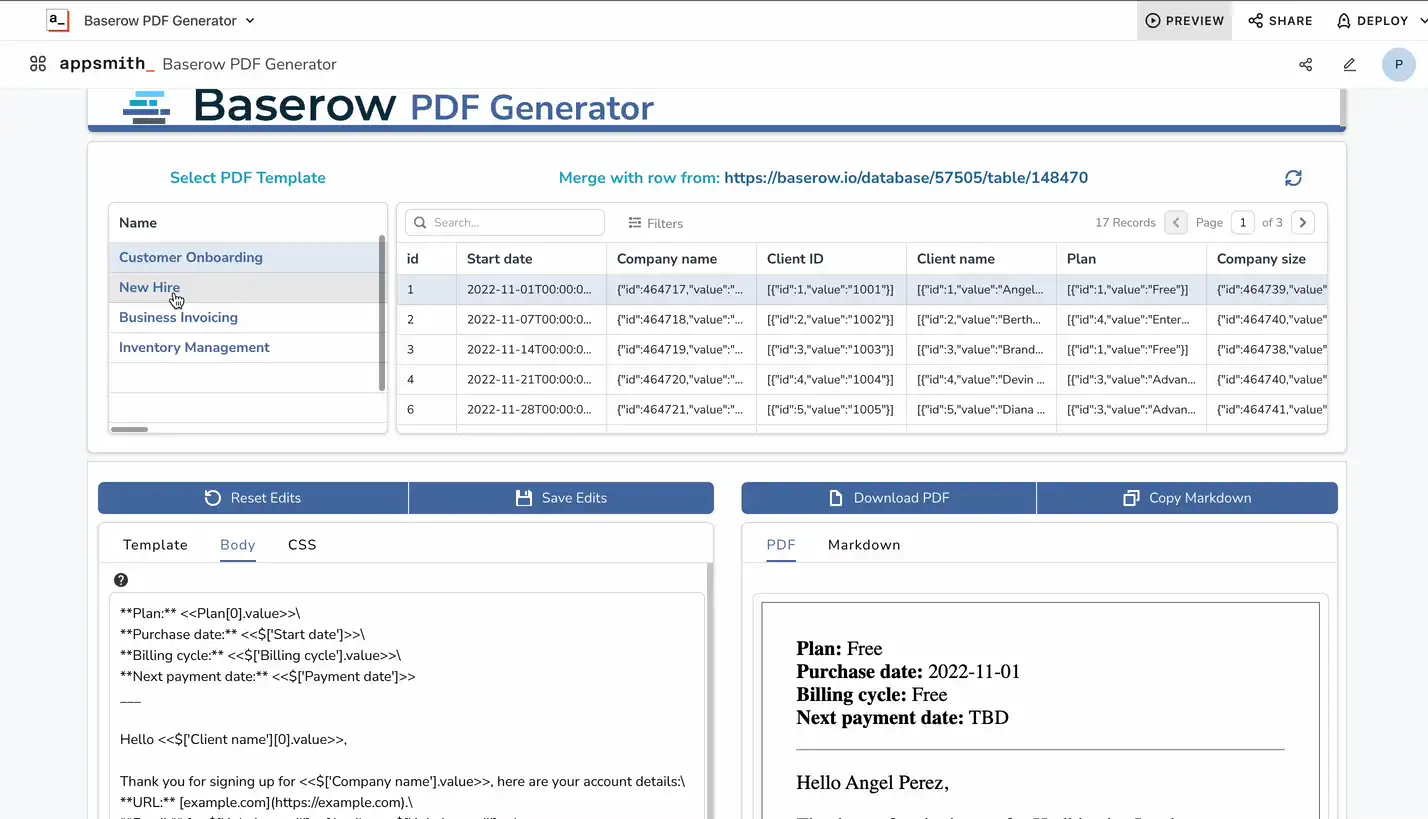Switch to the Markdown tab
The width and height of the screenshot is (1428, 819).
pos(864,545)
